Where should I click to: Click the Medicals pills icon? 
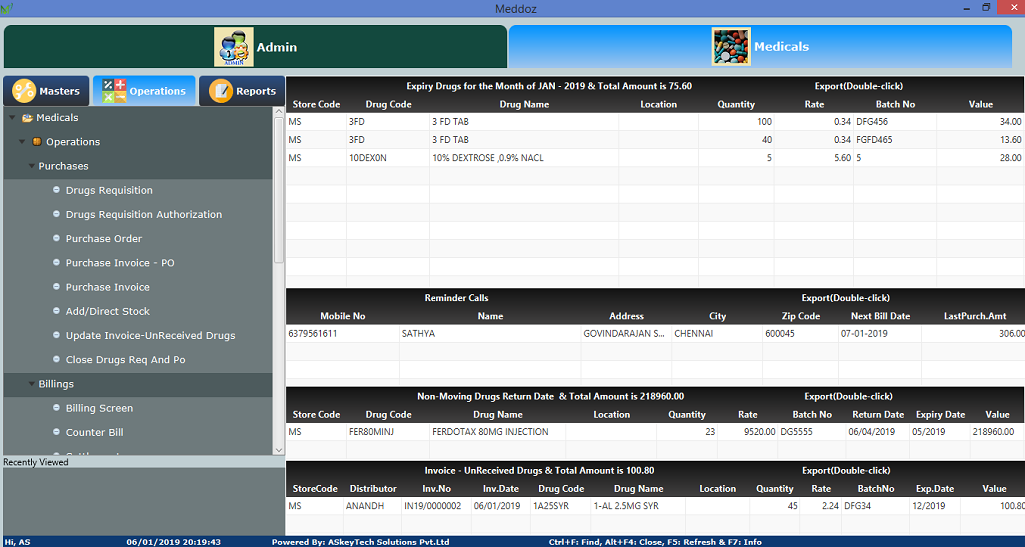(x=731, y=47)
